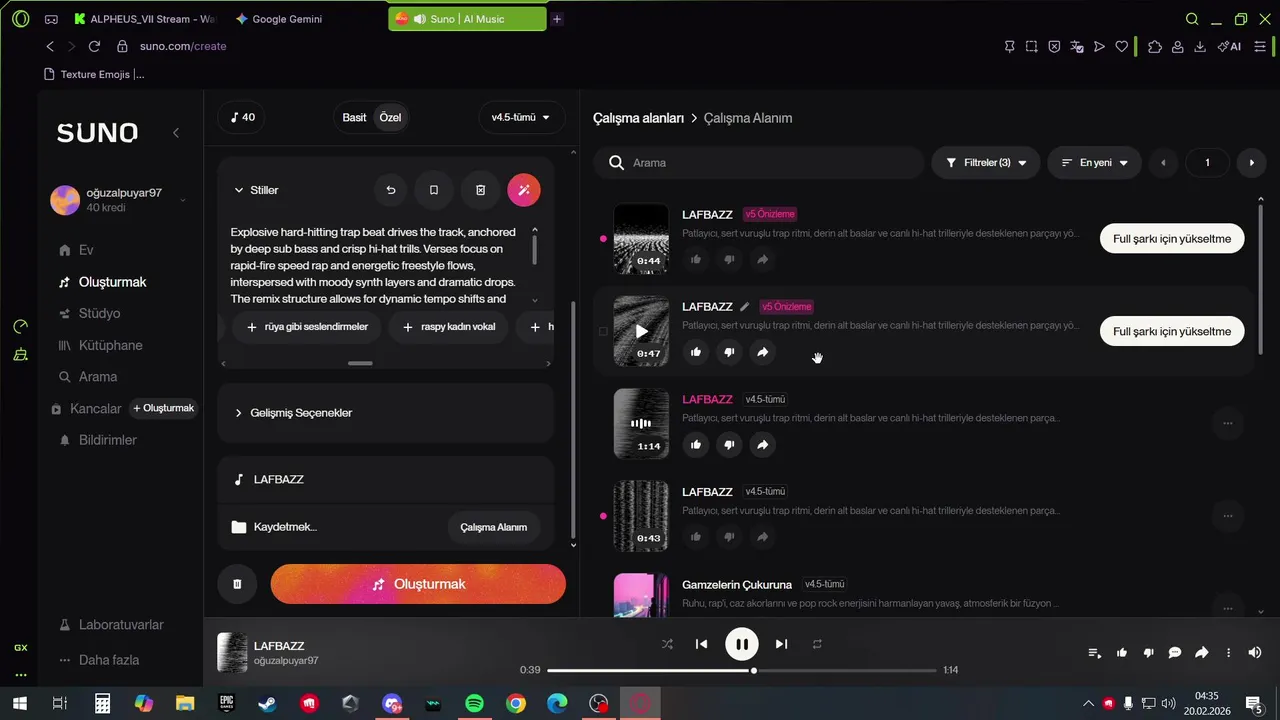Open Arama in the sidebar

coord(98,377)
